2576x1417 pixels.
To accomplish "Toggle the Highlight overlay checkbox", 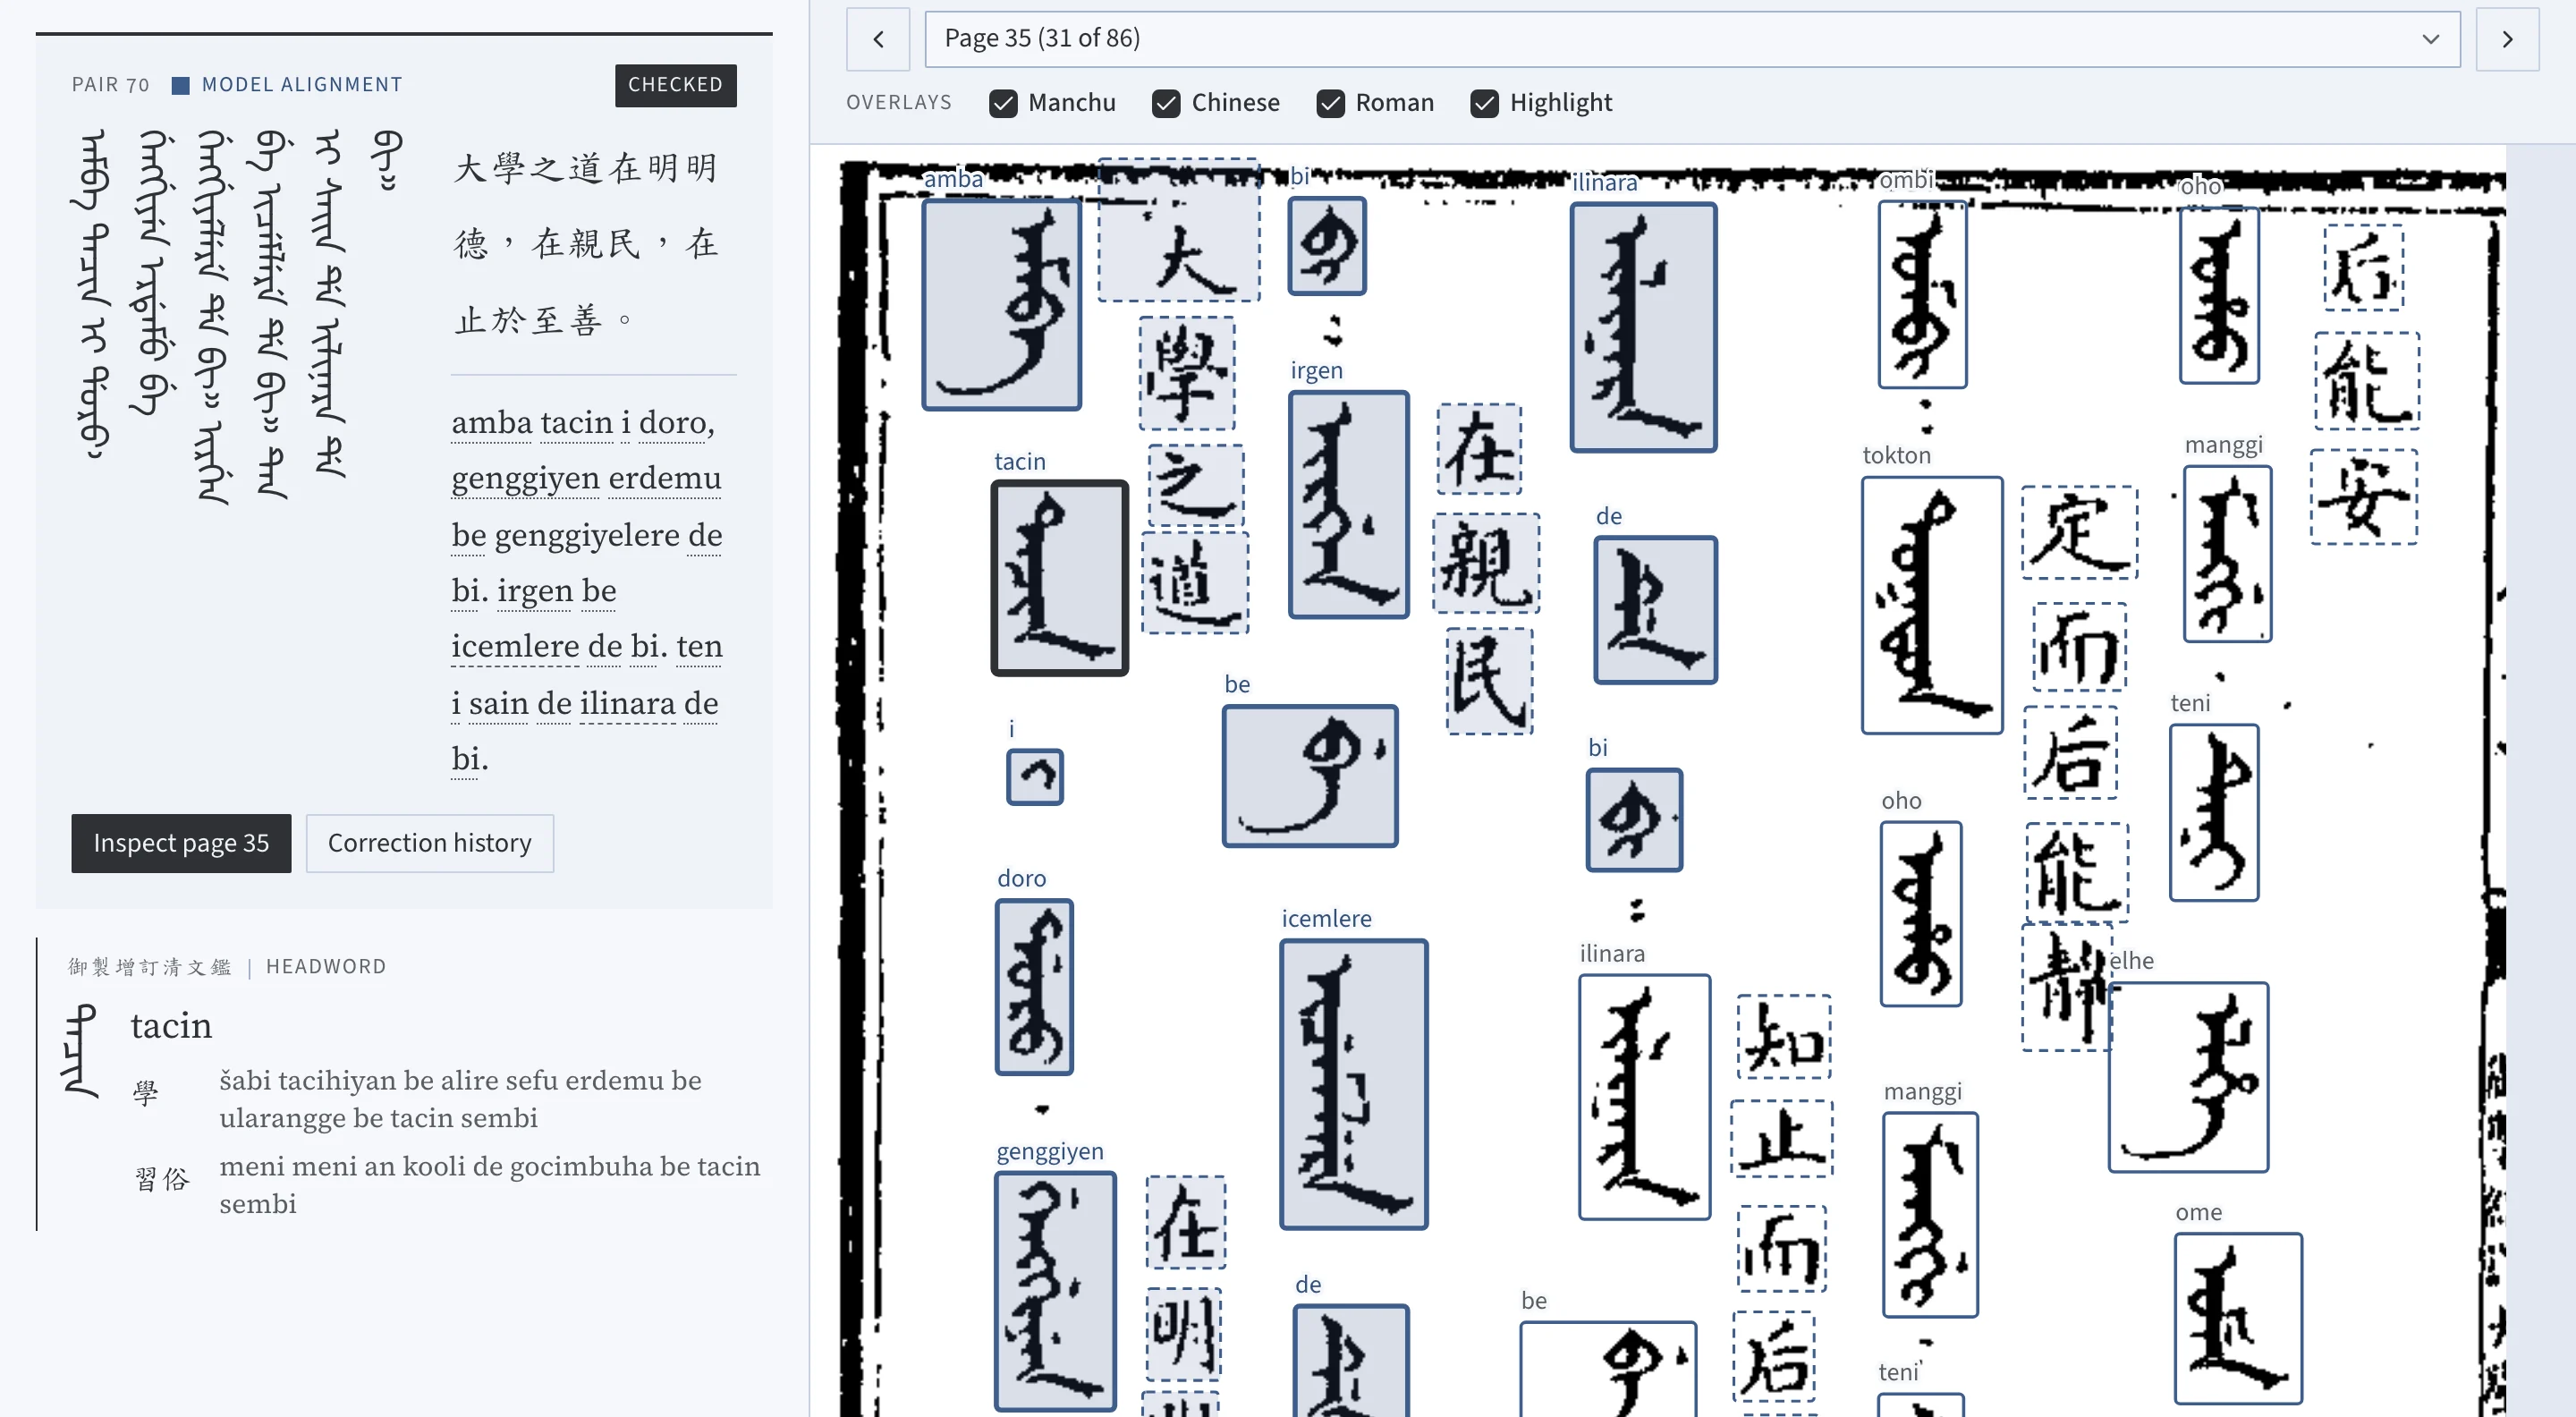I will 1484,103.
